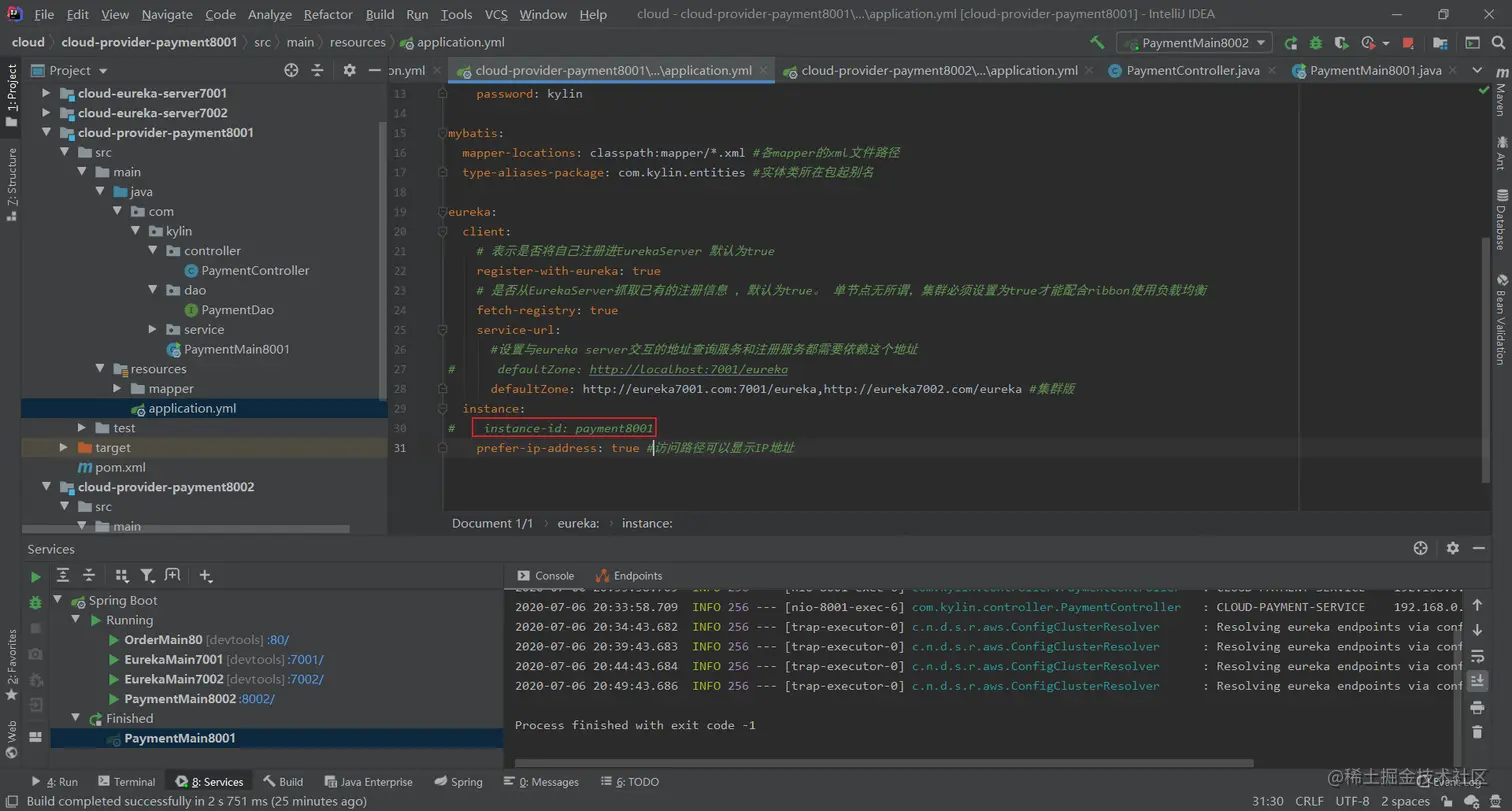The height and width of the screenshot is (811, 1512).
Task: Open the VCS menu
Action: (x=496, y=14)
